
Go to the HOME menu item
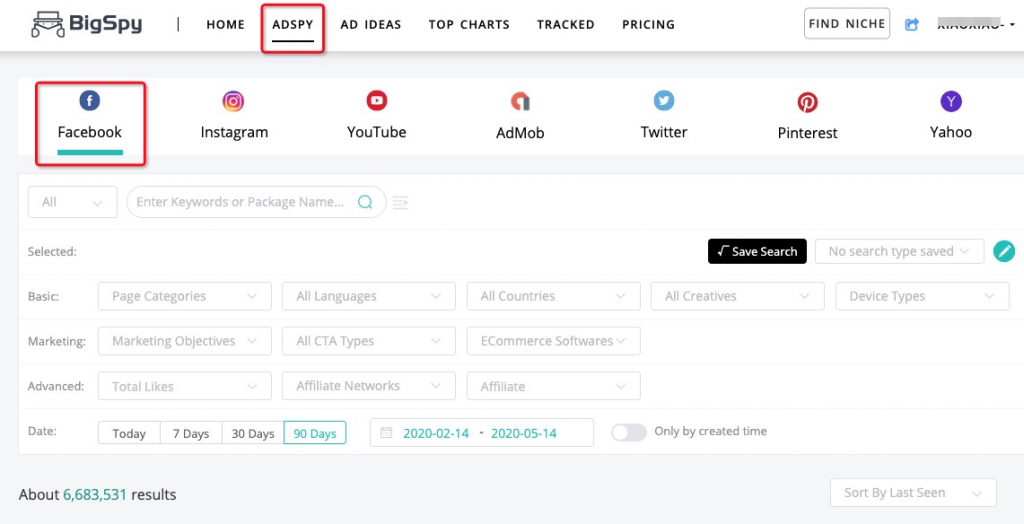click(x=225, y=25)
